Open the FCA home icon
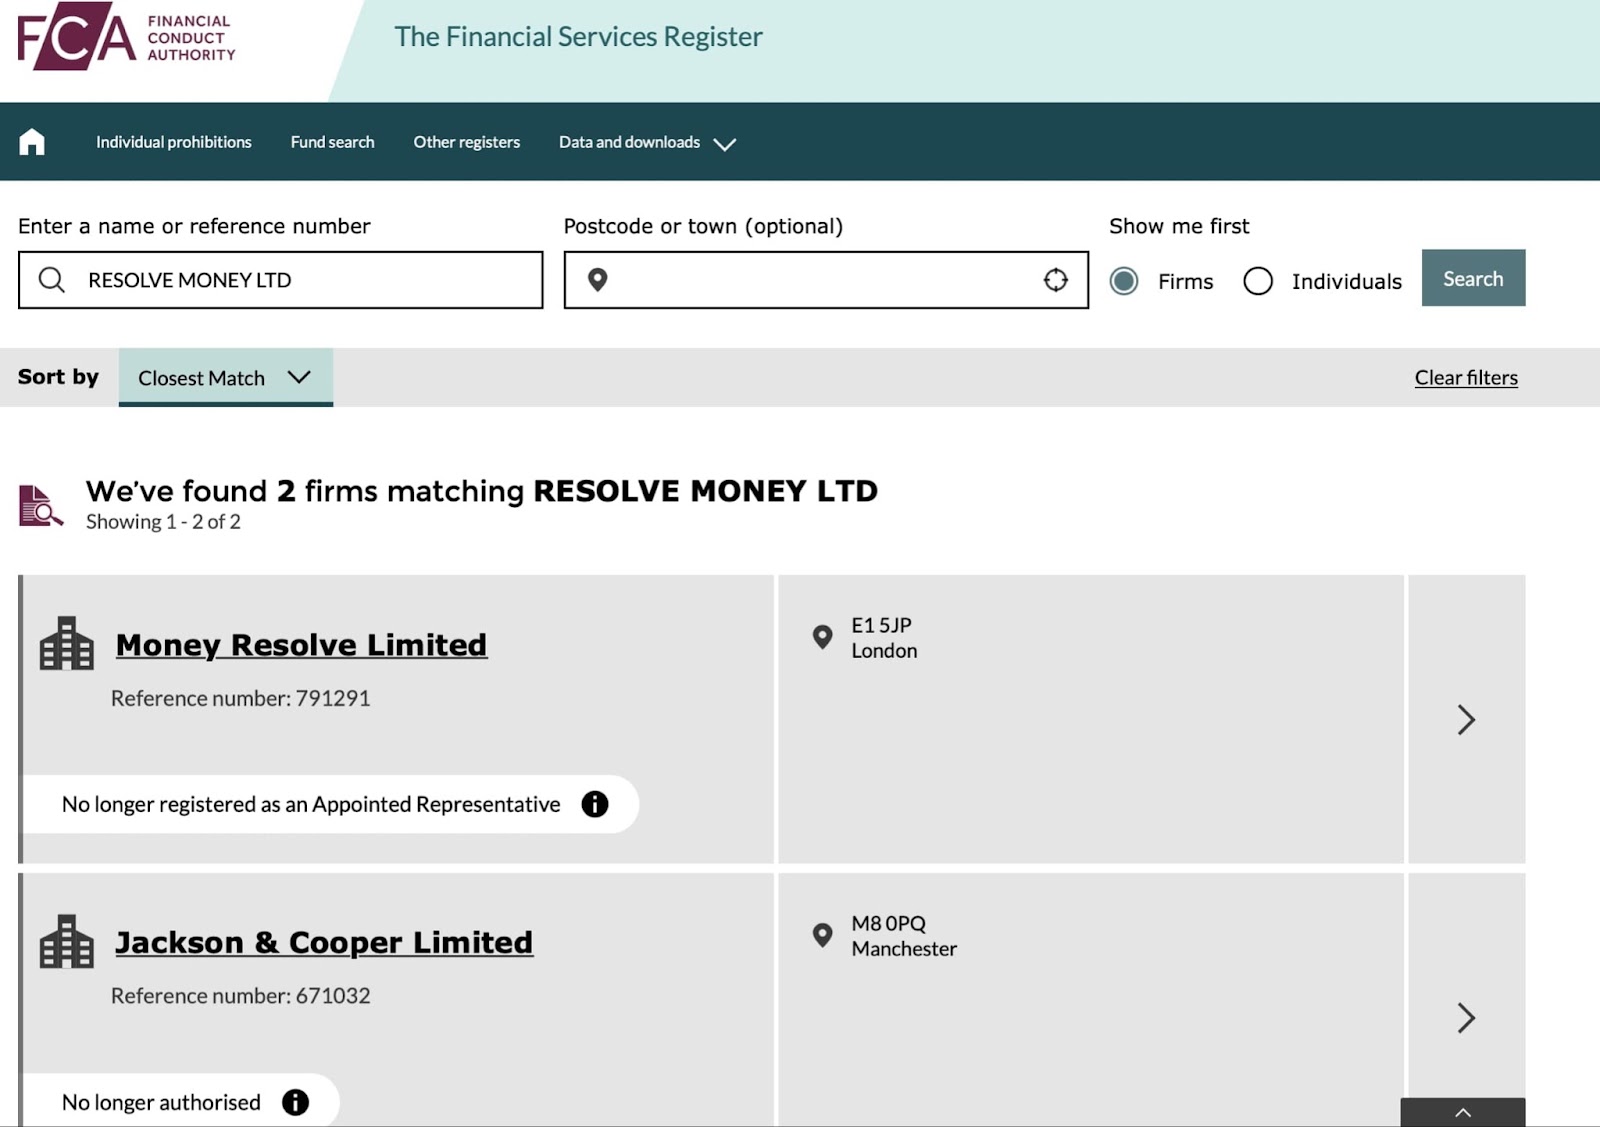This screenshot has width=1600, height=1127. point(32,142)
